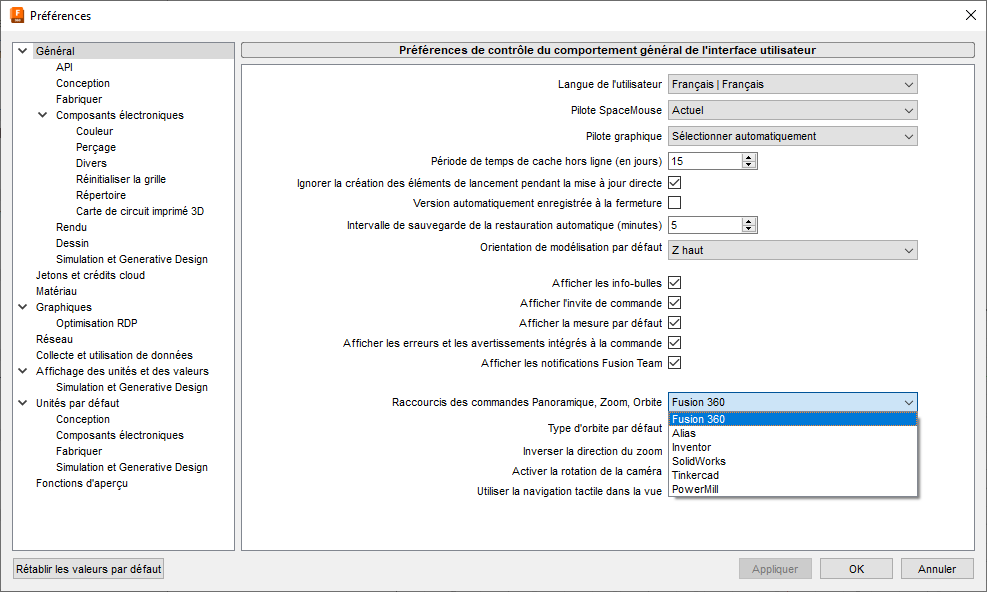987x592 pixels.
Task: Select Unités par défaut in the tree
Action: (x=77, y=403)
